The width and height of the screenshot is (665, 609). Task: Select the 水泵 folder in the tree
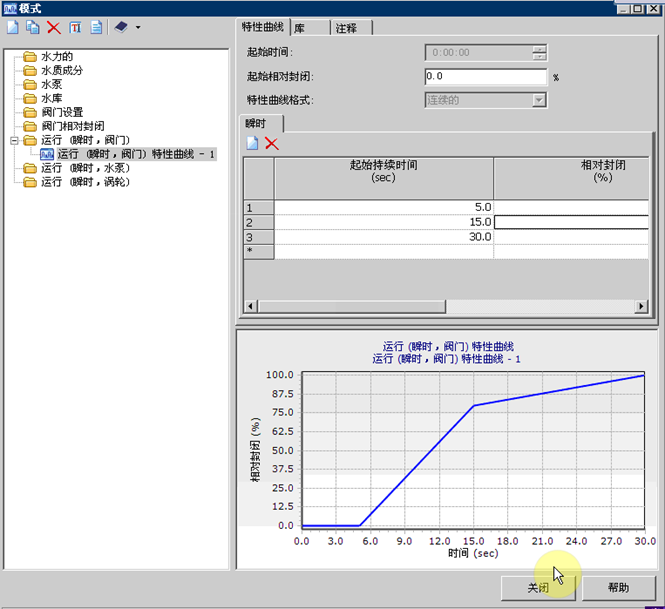51,85
